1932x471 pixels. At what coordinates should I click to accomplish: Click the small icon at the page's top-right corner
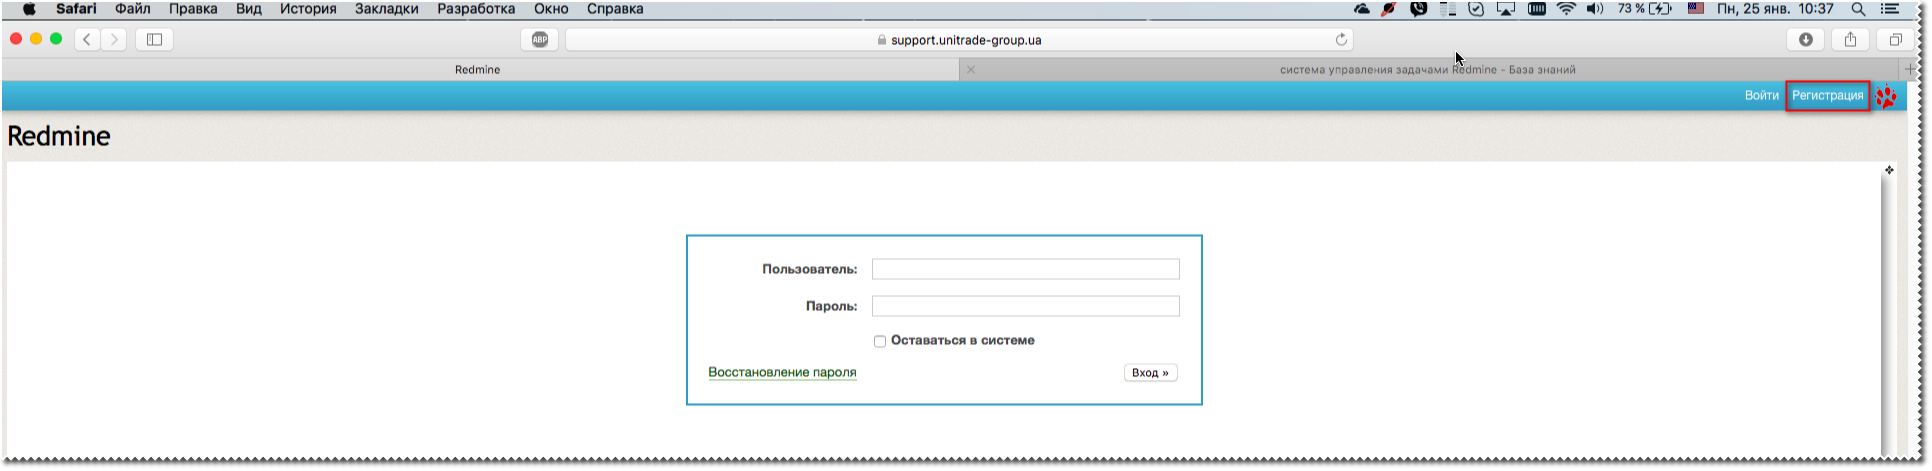pos(1889,170)
